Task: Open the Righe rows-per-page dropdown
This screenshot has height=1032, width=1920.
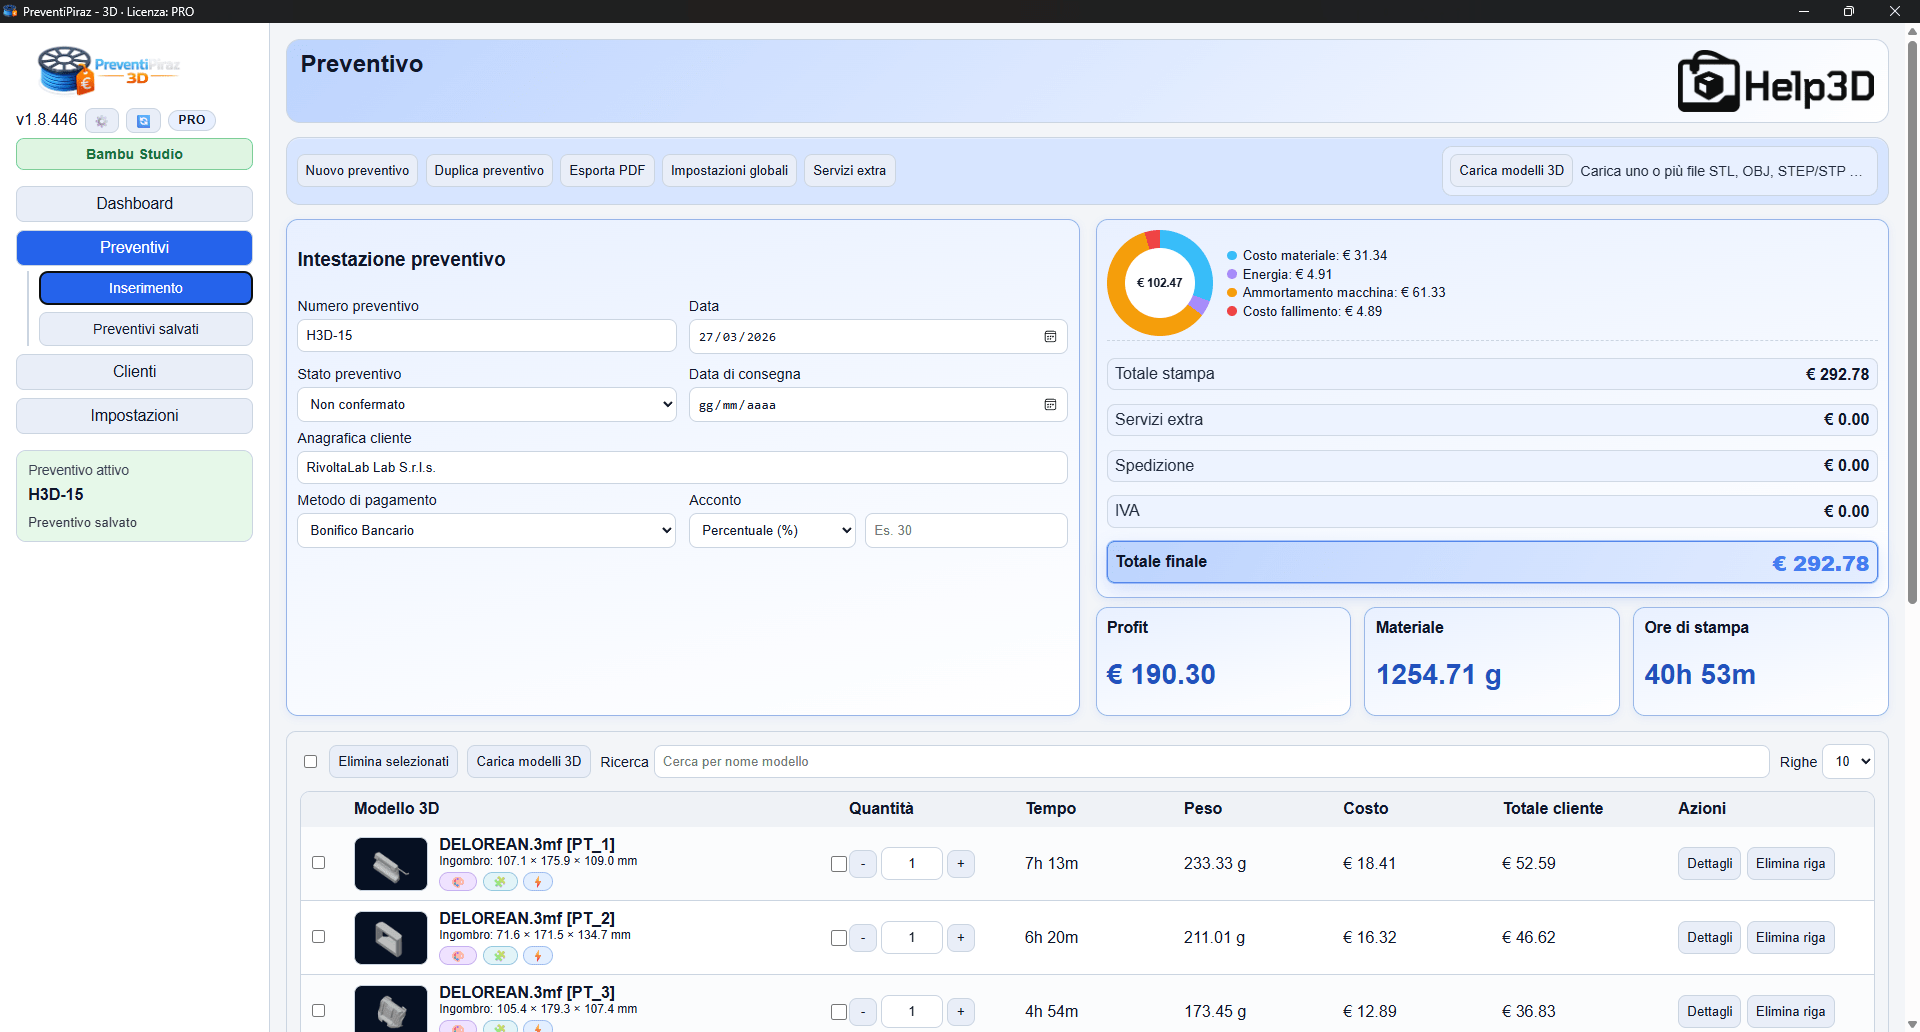Action: 1847,762
